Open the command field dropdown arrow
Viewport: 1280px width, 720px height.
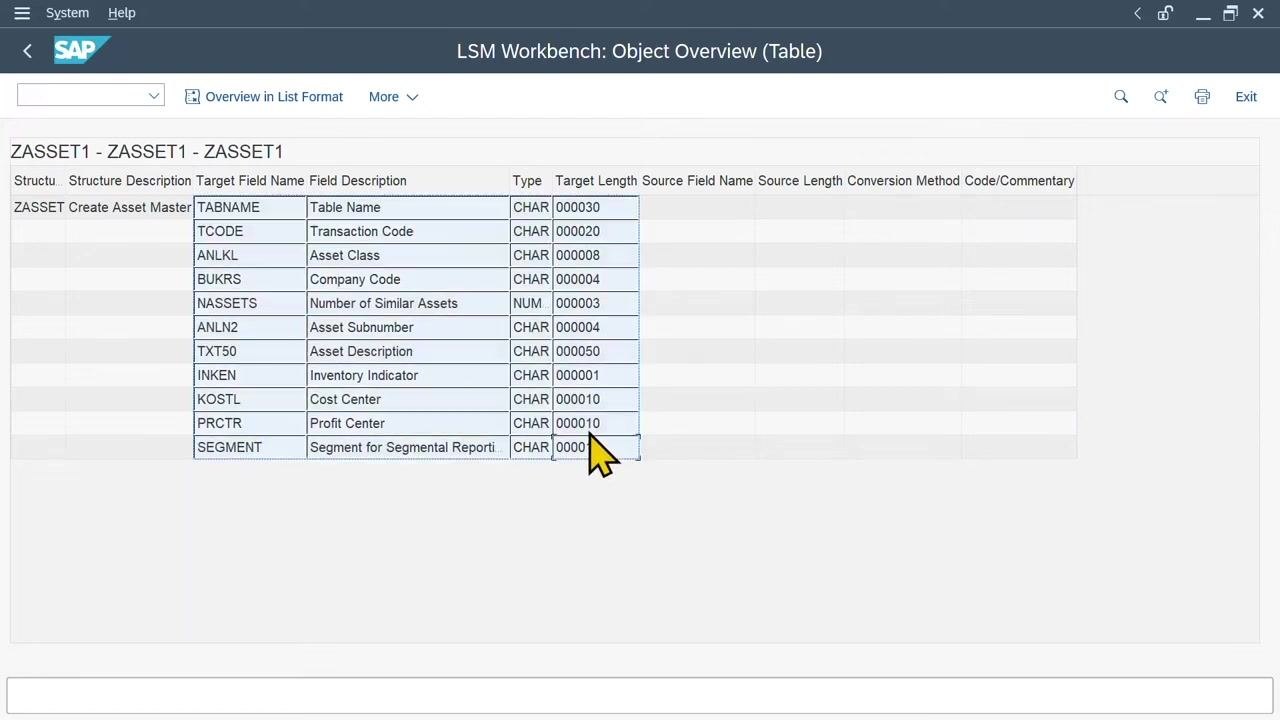click(x=154, y=96)
